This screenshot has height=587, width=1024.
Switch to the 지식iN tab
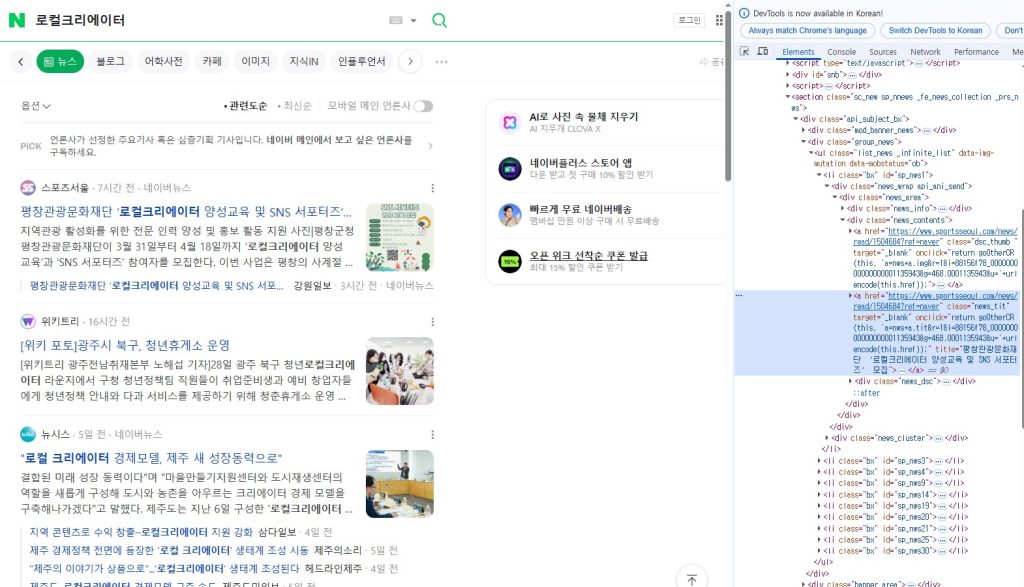pos(304,61)
